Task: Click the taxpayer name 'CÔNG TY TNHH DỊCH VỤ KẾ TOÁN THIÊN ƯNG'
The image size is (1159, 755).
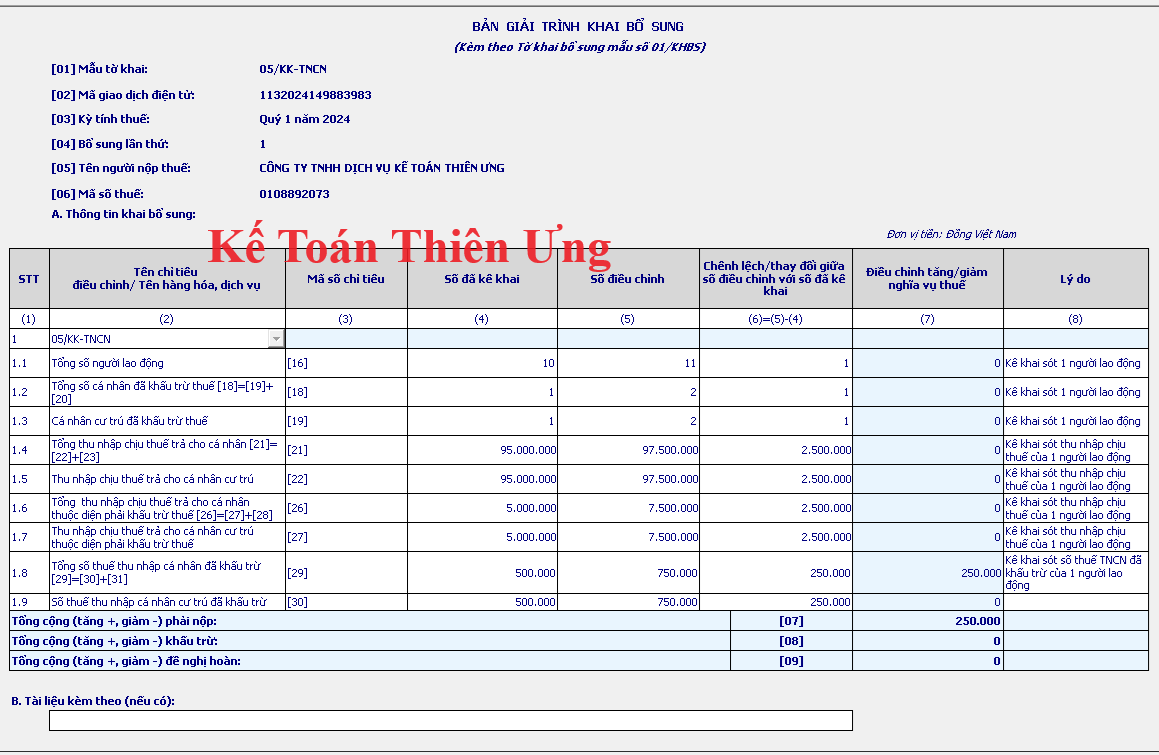Action: (382, 168)
